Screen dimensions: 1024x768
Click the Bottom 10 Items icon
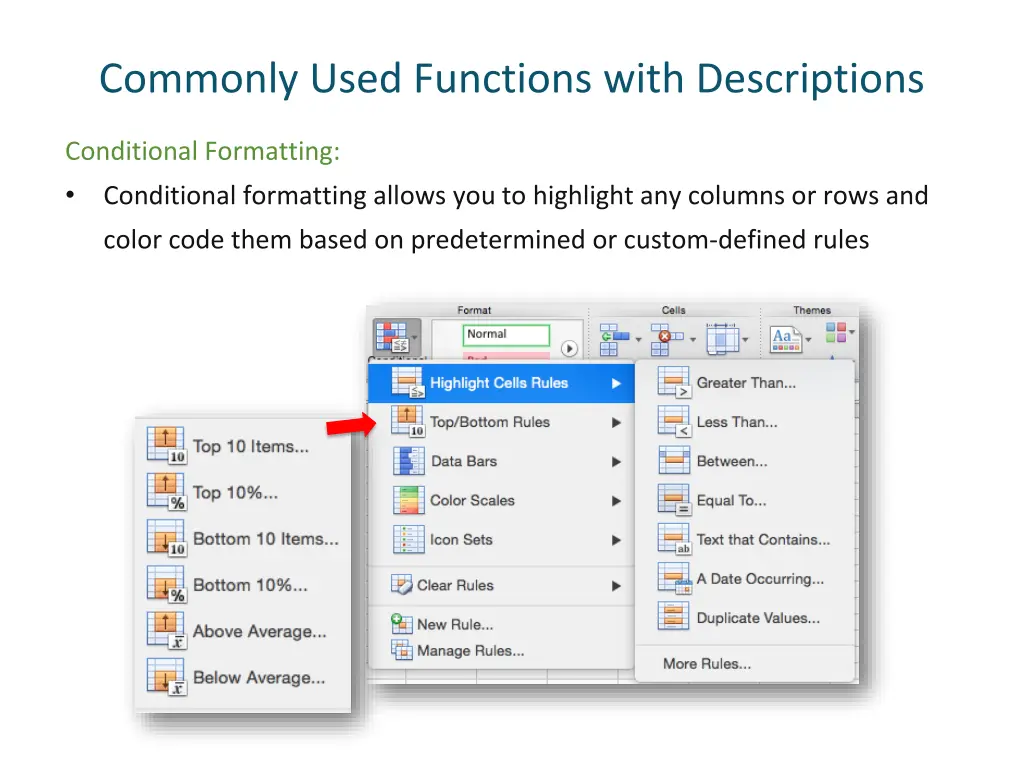click(x=167, y=538)
